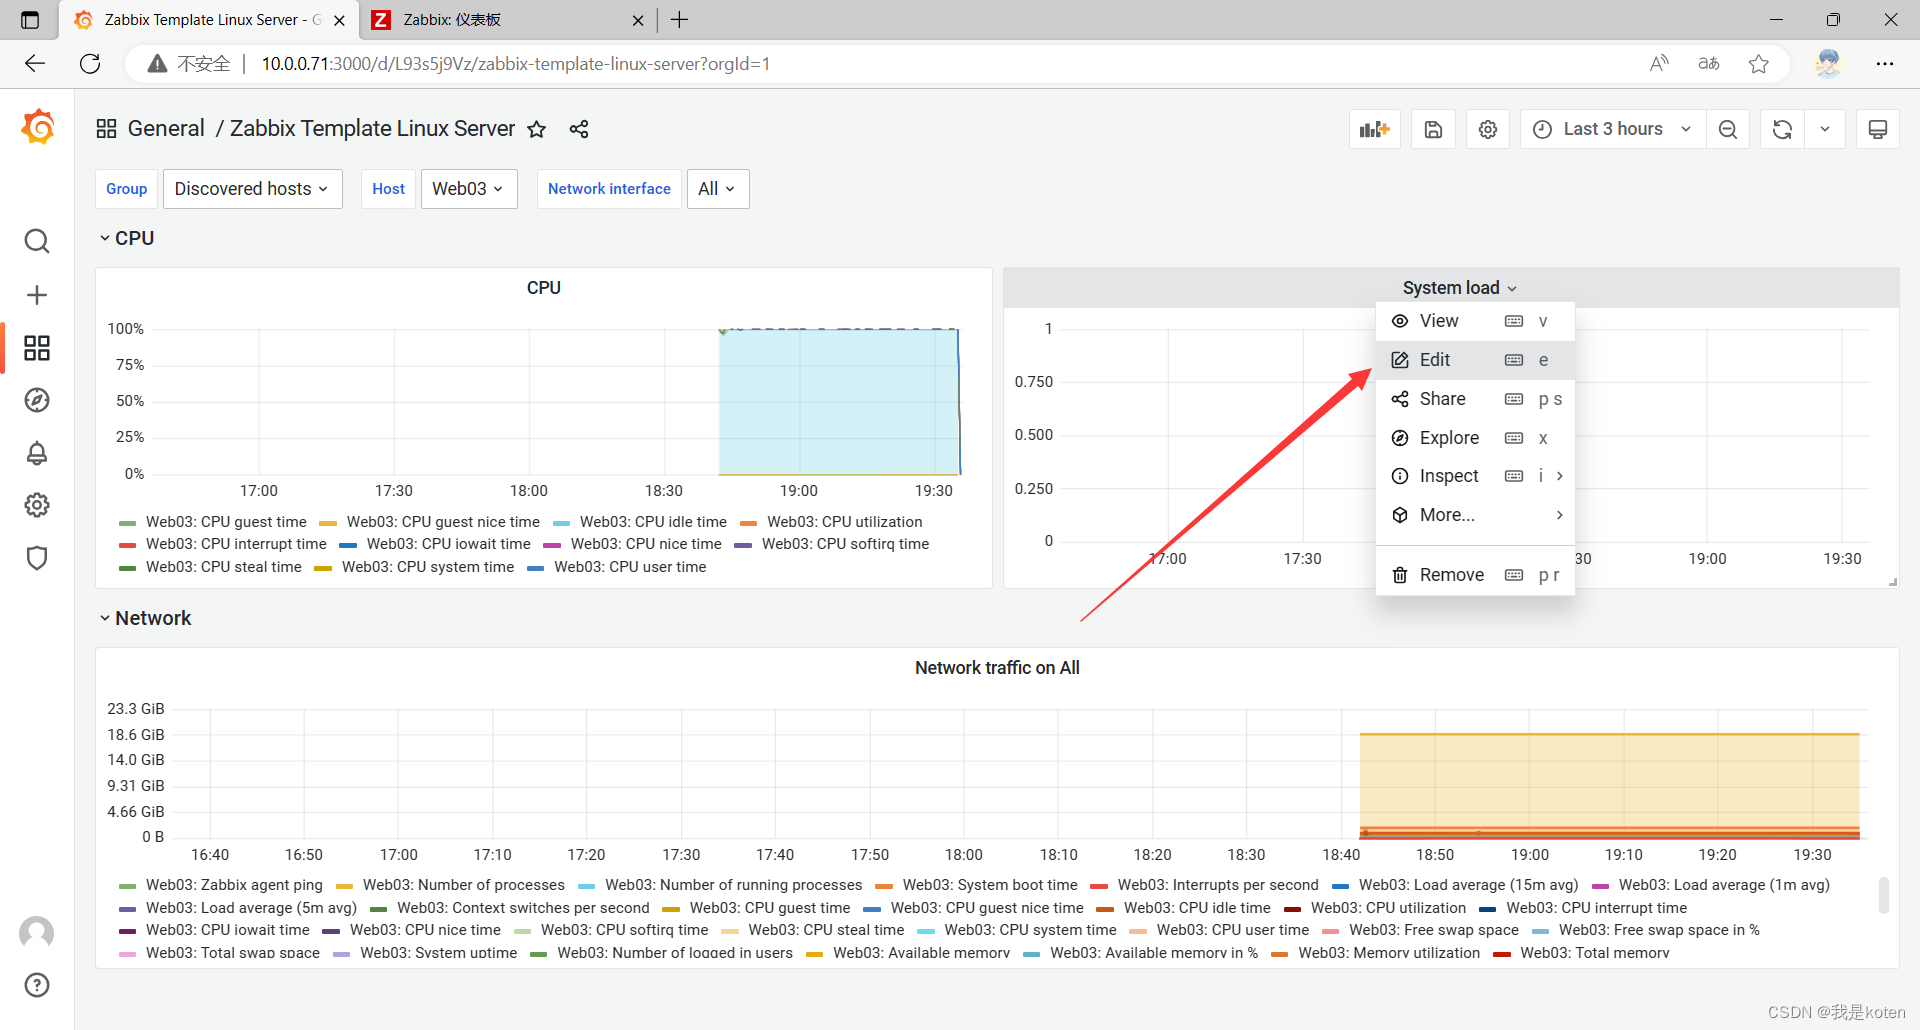Collapse the CPU row
This screenshot has width=1920, height=1030.
(126, 238)
